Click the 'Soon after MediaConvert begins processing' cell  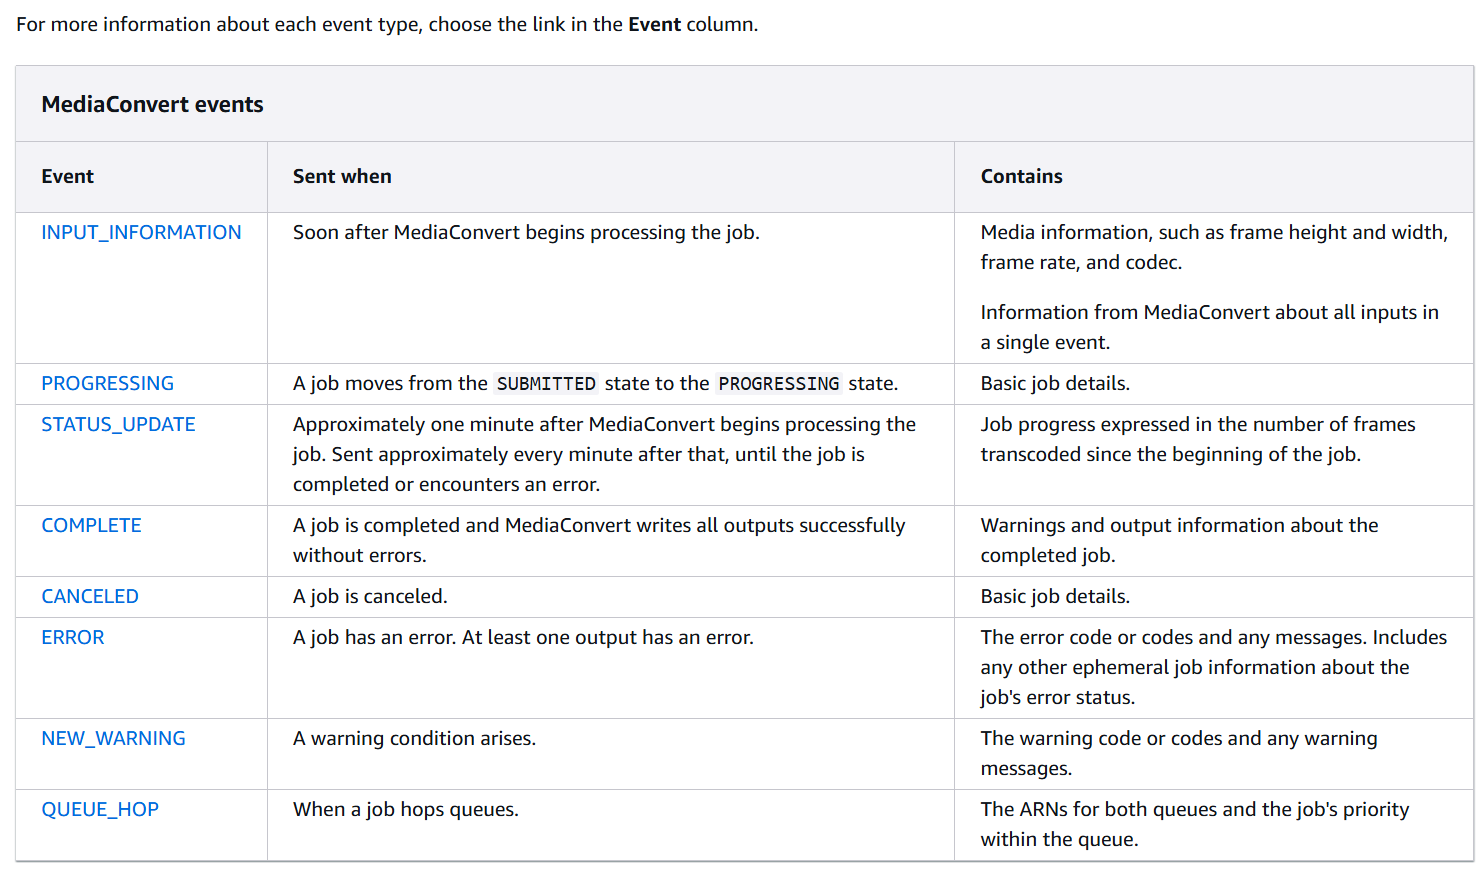click(x=526, y=232)
